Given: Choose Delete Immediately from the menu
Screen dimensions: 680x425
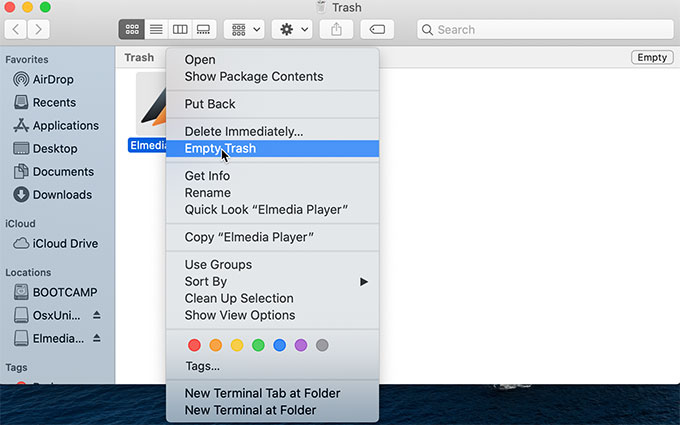Looking at the screenshot, I should (243, 132).
